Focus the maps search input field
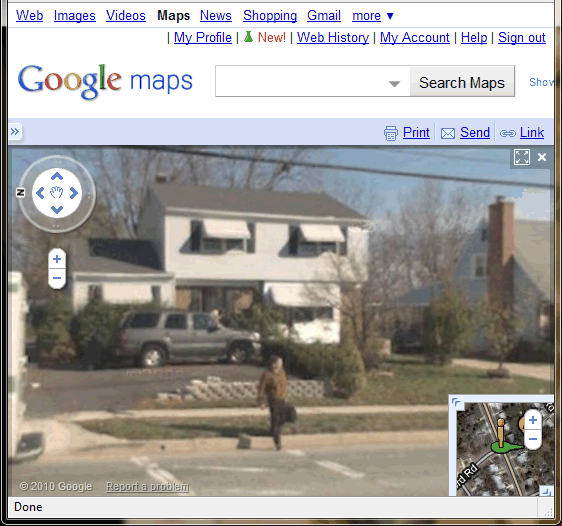Screen dimensions: 562x526 (x=313, y=81)
